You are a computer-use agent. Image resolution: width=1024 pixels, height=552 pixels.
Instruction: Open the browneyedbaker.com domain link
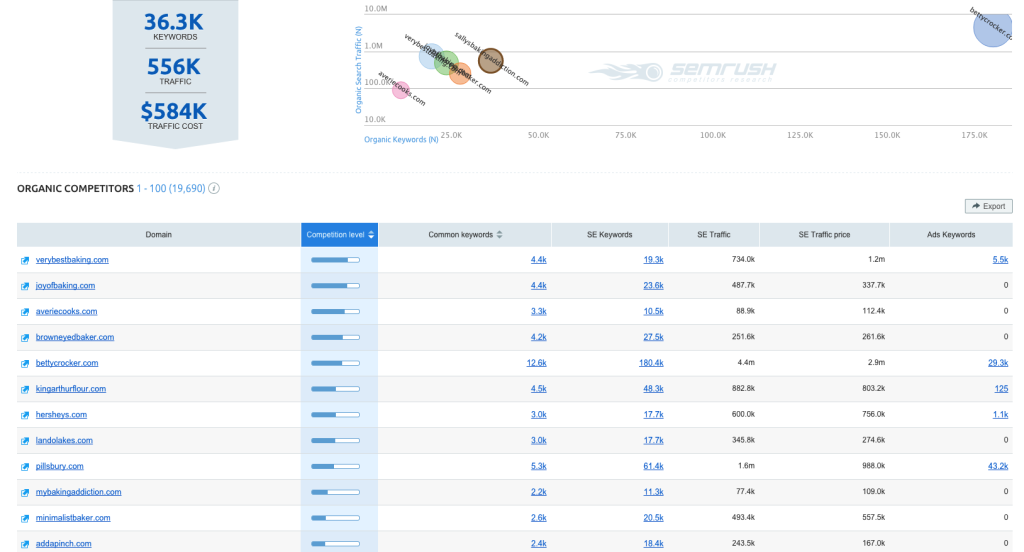[74, 337]
